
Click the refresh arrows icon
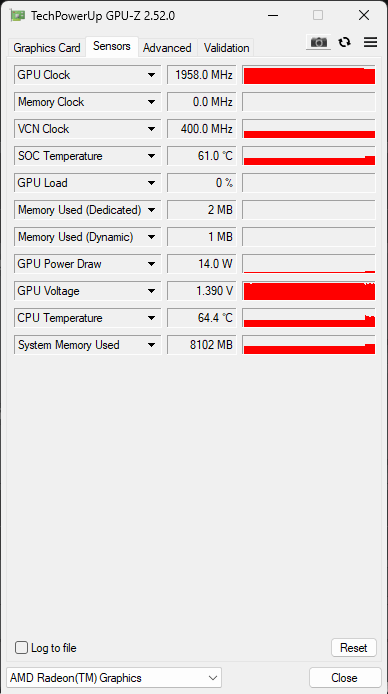(344, 42)
